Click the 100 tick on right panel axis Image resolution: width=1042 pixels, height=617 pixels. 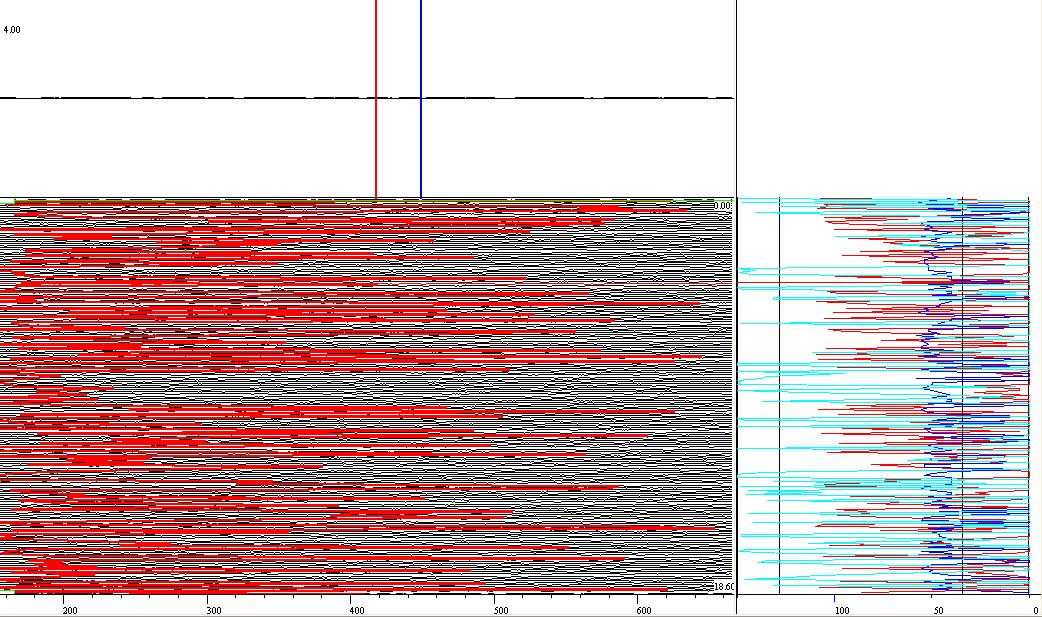point(841,610)
